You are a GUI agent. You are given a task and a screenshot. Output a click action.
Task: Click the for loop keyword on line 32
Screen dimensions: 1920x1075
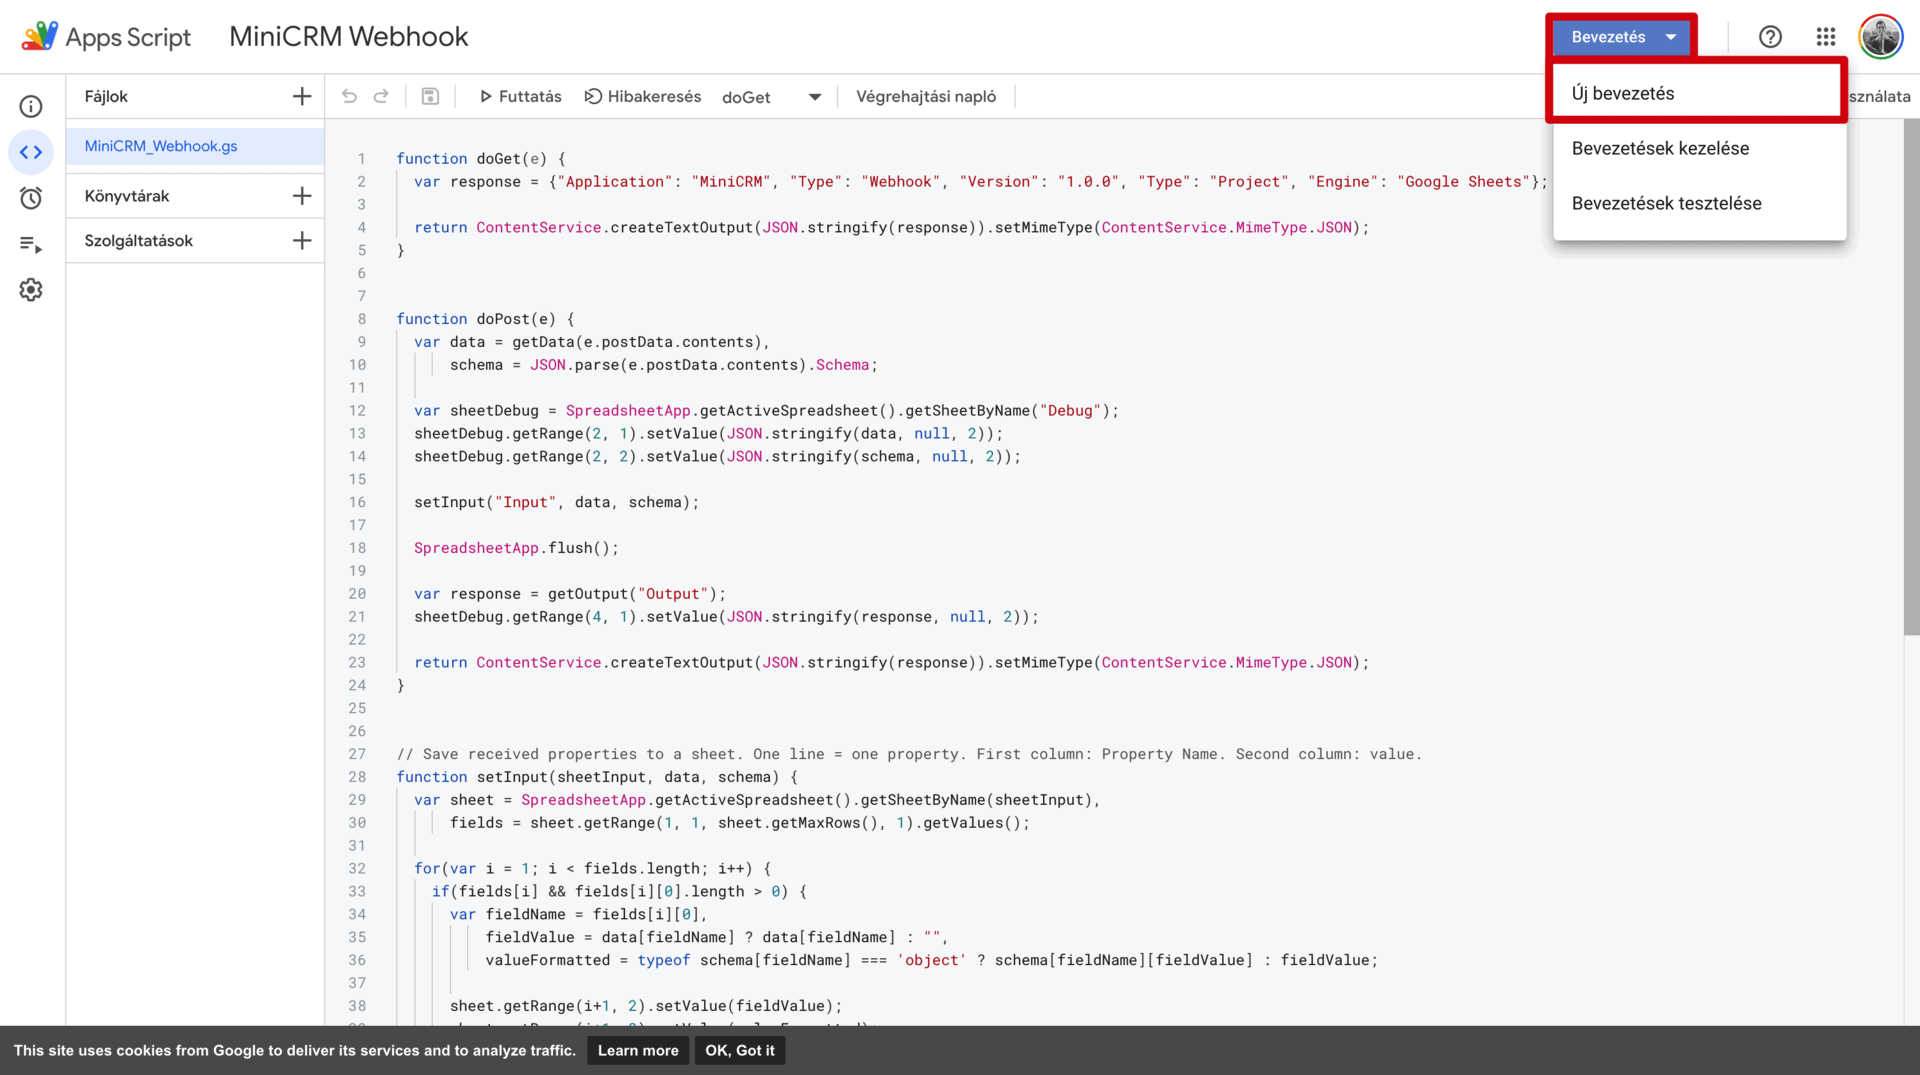[x=427, y=869]
